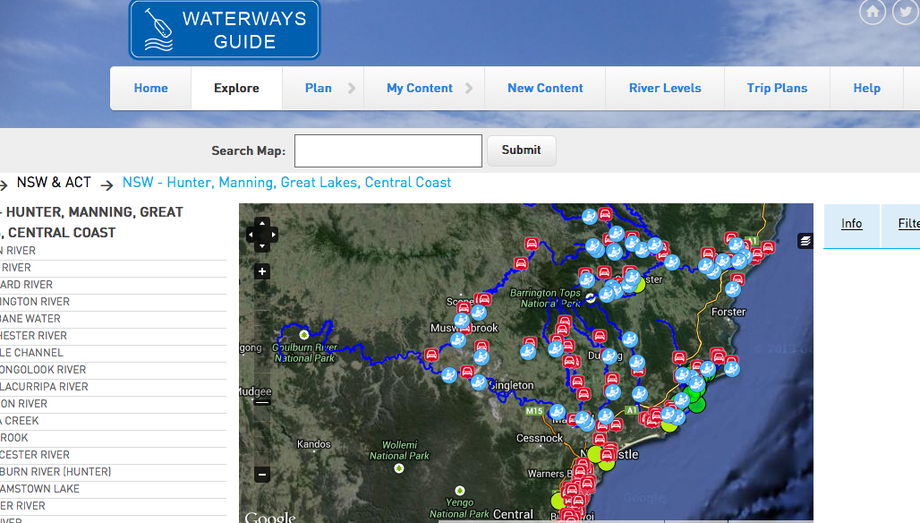Follow the NSW & ACT breadcrumb

[54, 183]
